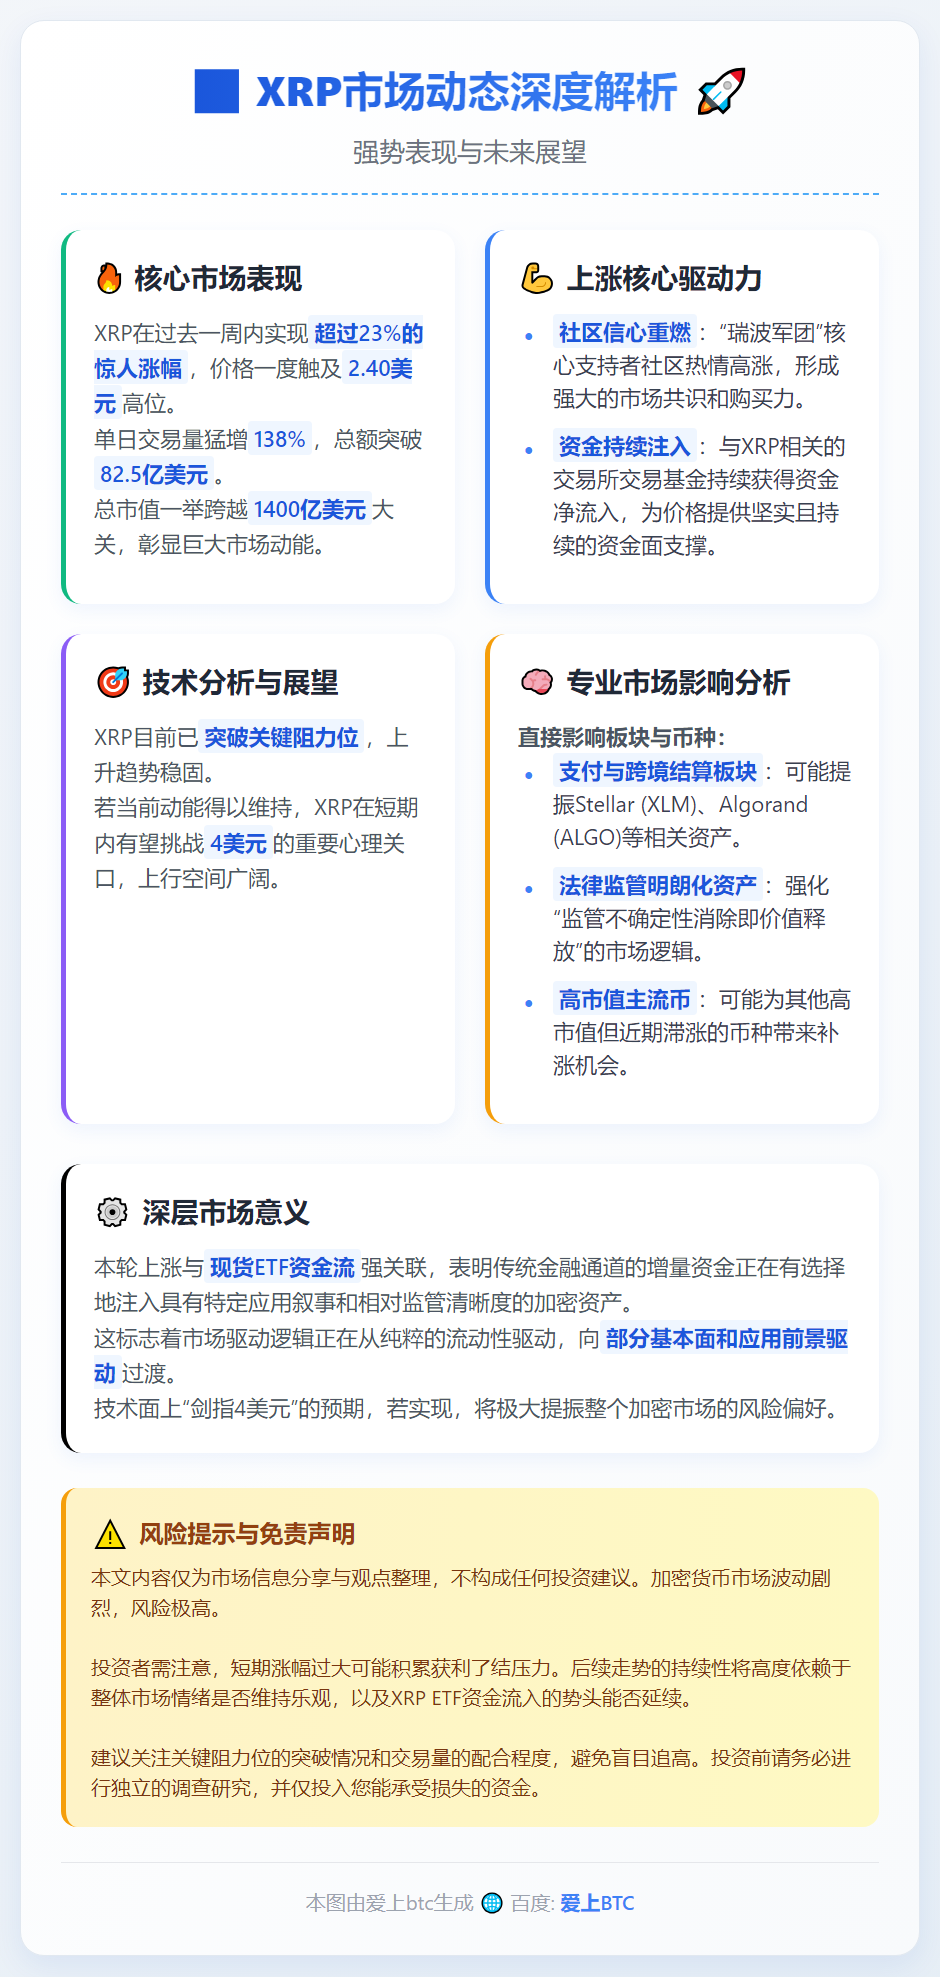The image size is (940, 1977).
Task: Click the blue square icon before the title
Action: (217, 91)
